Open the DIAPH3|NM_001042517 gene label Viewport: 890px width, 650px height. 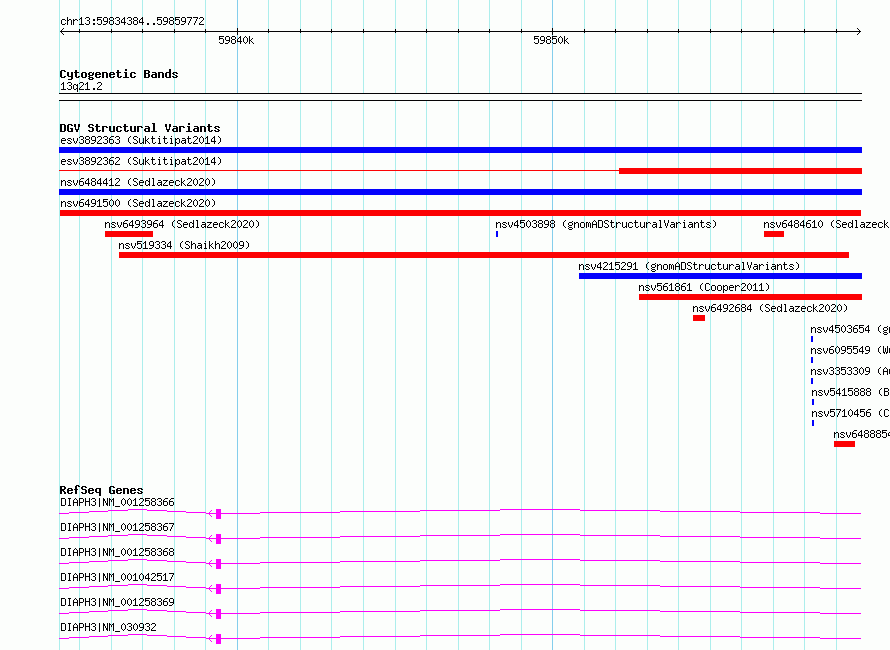[117, 577]
